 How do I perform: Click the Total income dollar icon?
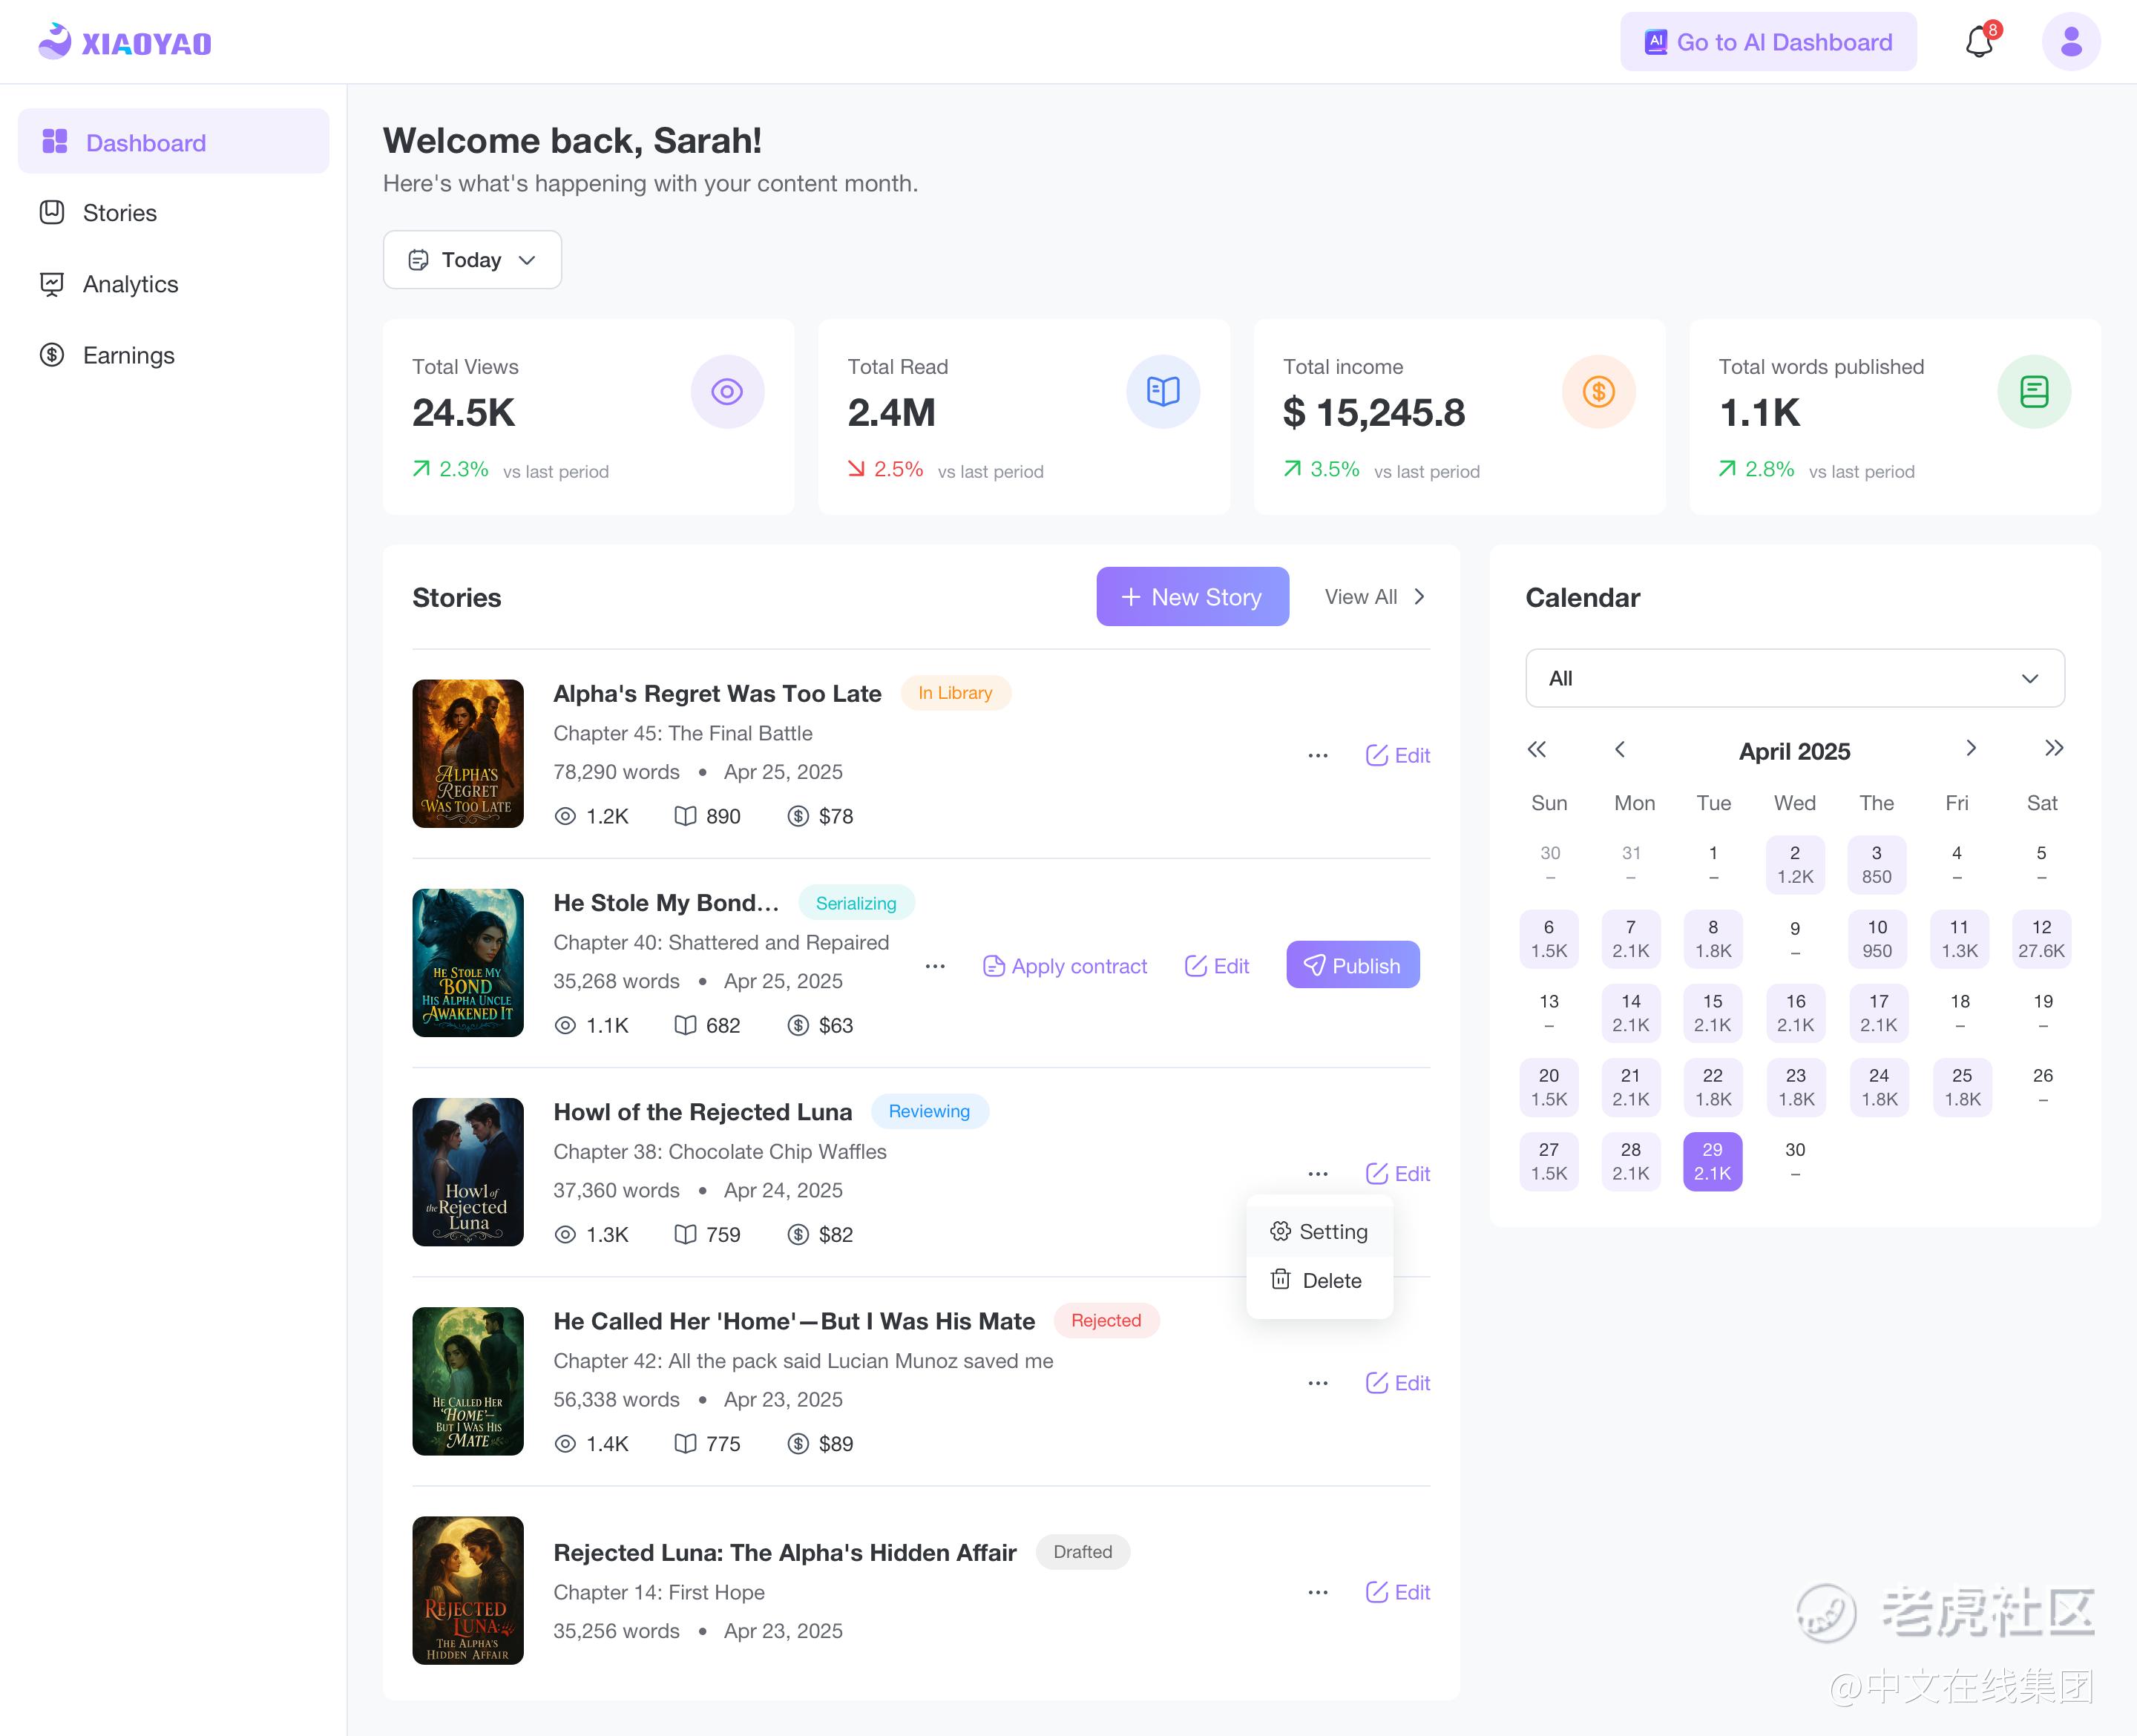(x=1598, y=392)
